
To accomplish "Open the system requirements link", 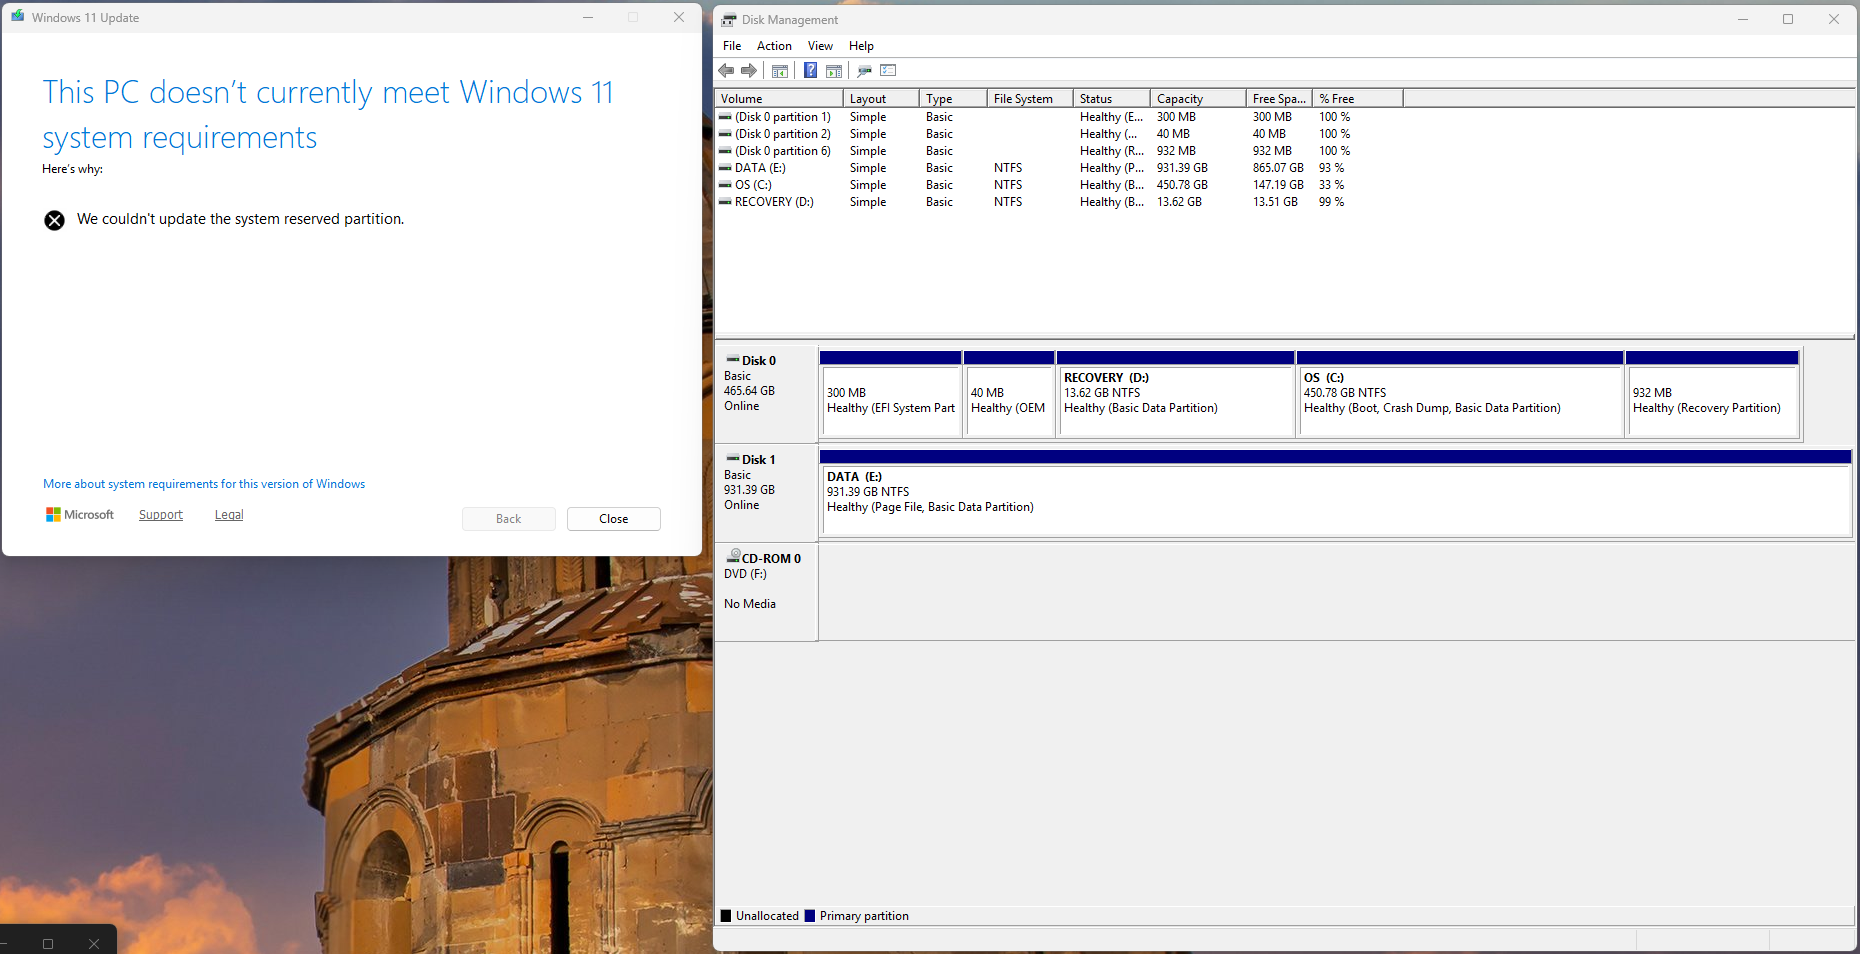I will [x=203, y=483].
